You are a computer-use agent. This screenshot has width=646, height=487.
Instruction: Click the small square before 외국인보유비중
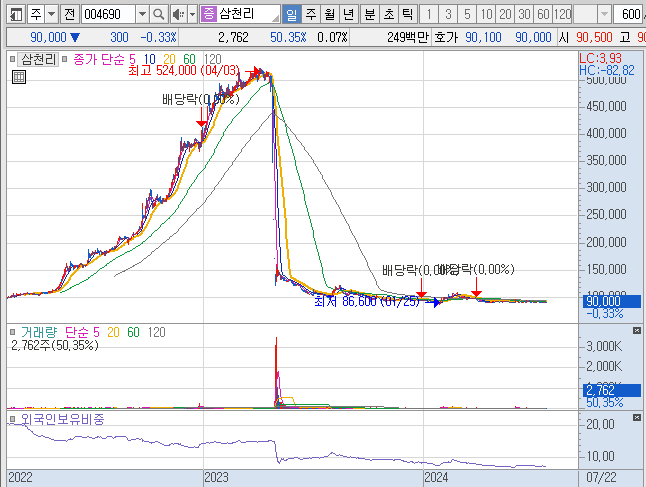[12, 419]
